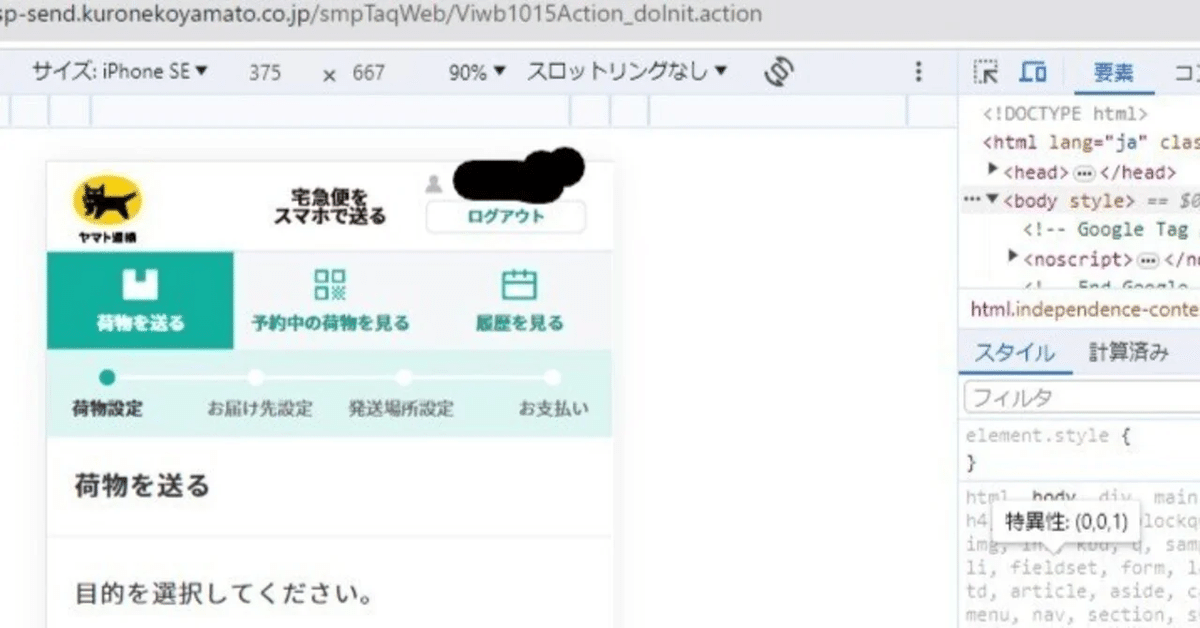Open the 90% zoom dropdown
The height and width of the screenshot is (628, 1200).
click(x=477, y=72)
